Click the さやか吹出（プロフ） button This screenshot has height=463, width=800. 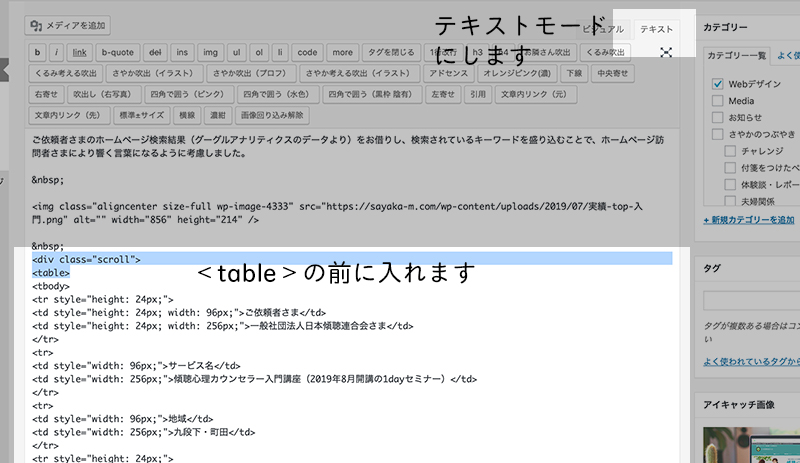click(x=251, y=73)
